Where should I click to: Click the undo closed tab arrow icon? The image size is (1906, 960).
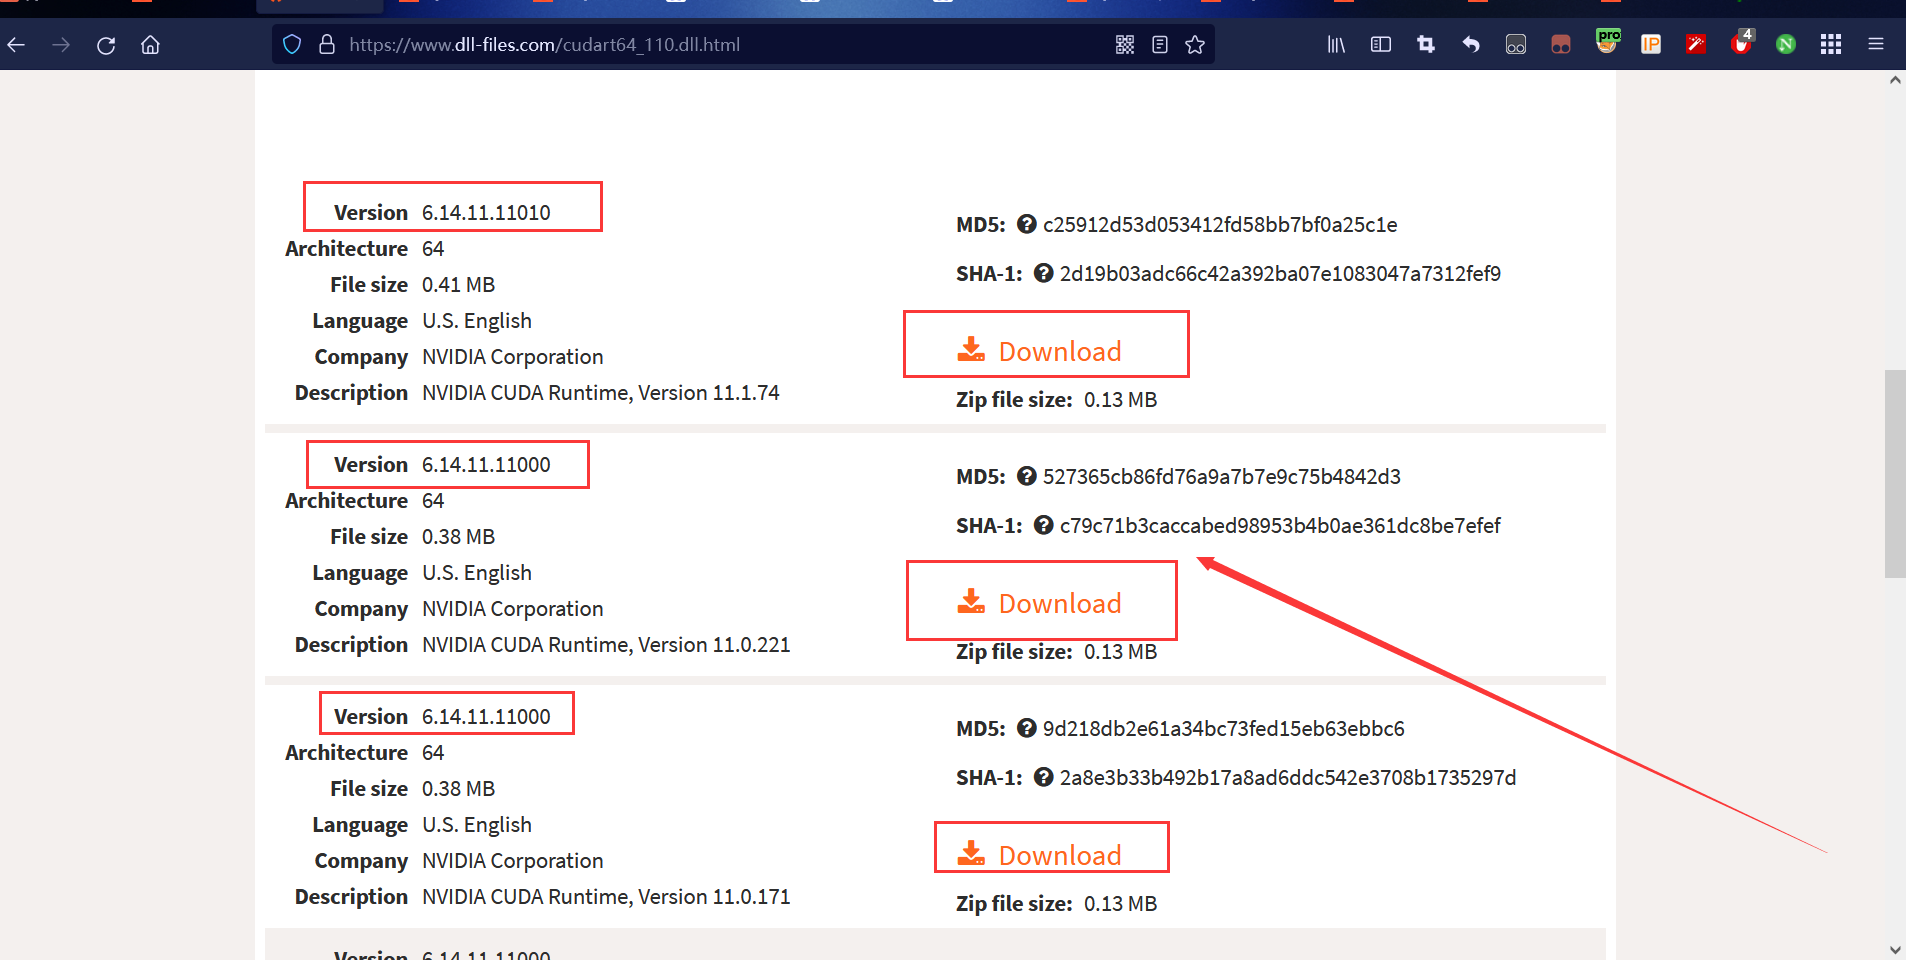[1471, 45]
